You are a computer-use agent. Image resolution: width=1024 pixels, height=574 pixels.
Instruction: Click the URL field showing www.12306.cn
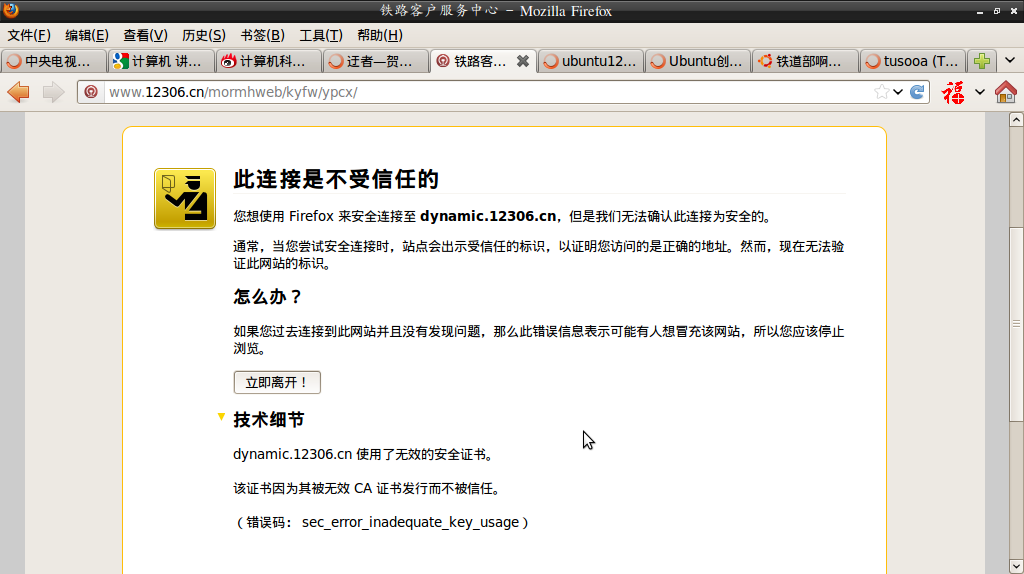pos(487,92)
